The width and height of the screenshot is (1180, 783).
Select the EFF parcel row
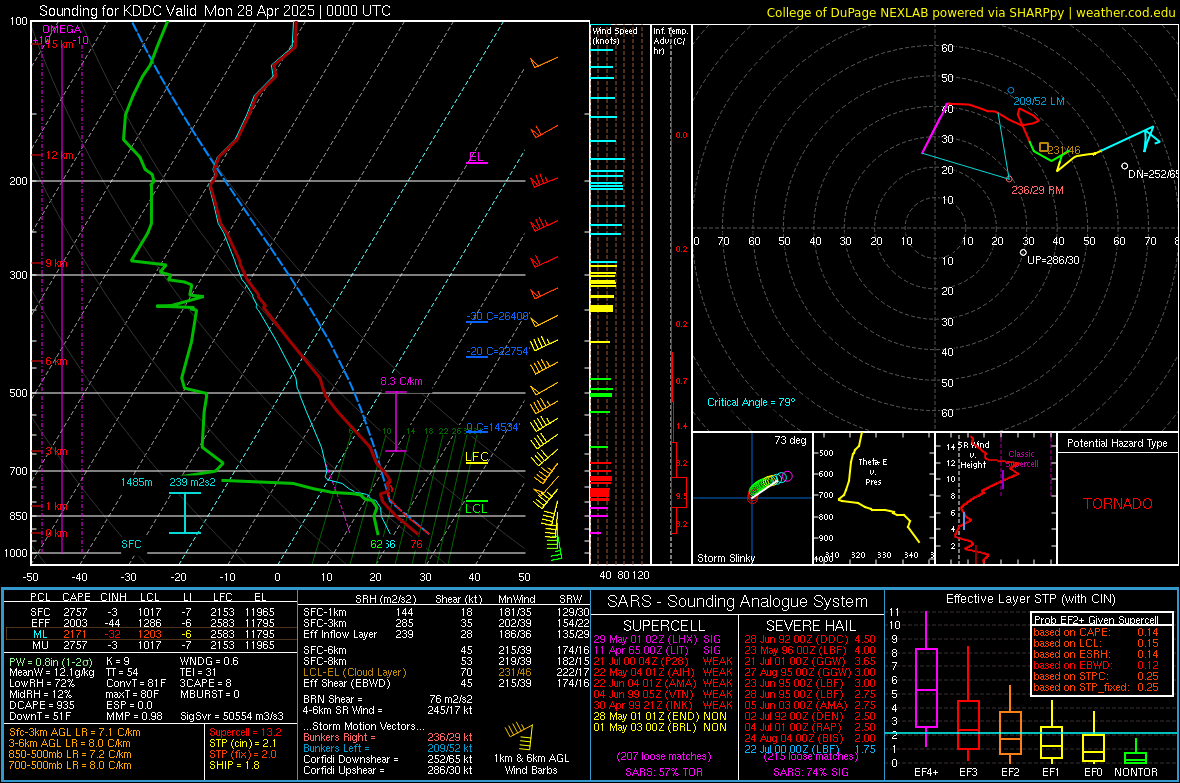point(151,623)
